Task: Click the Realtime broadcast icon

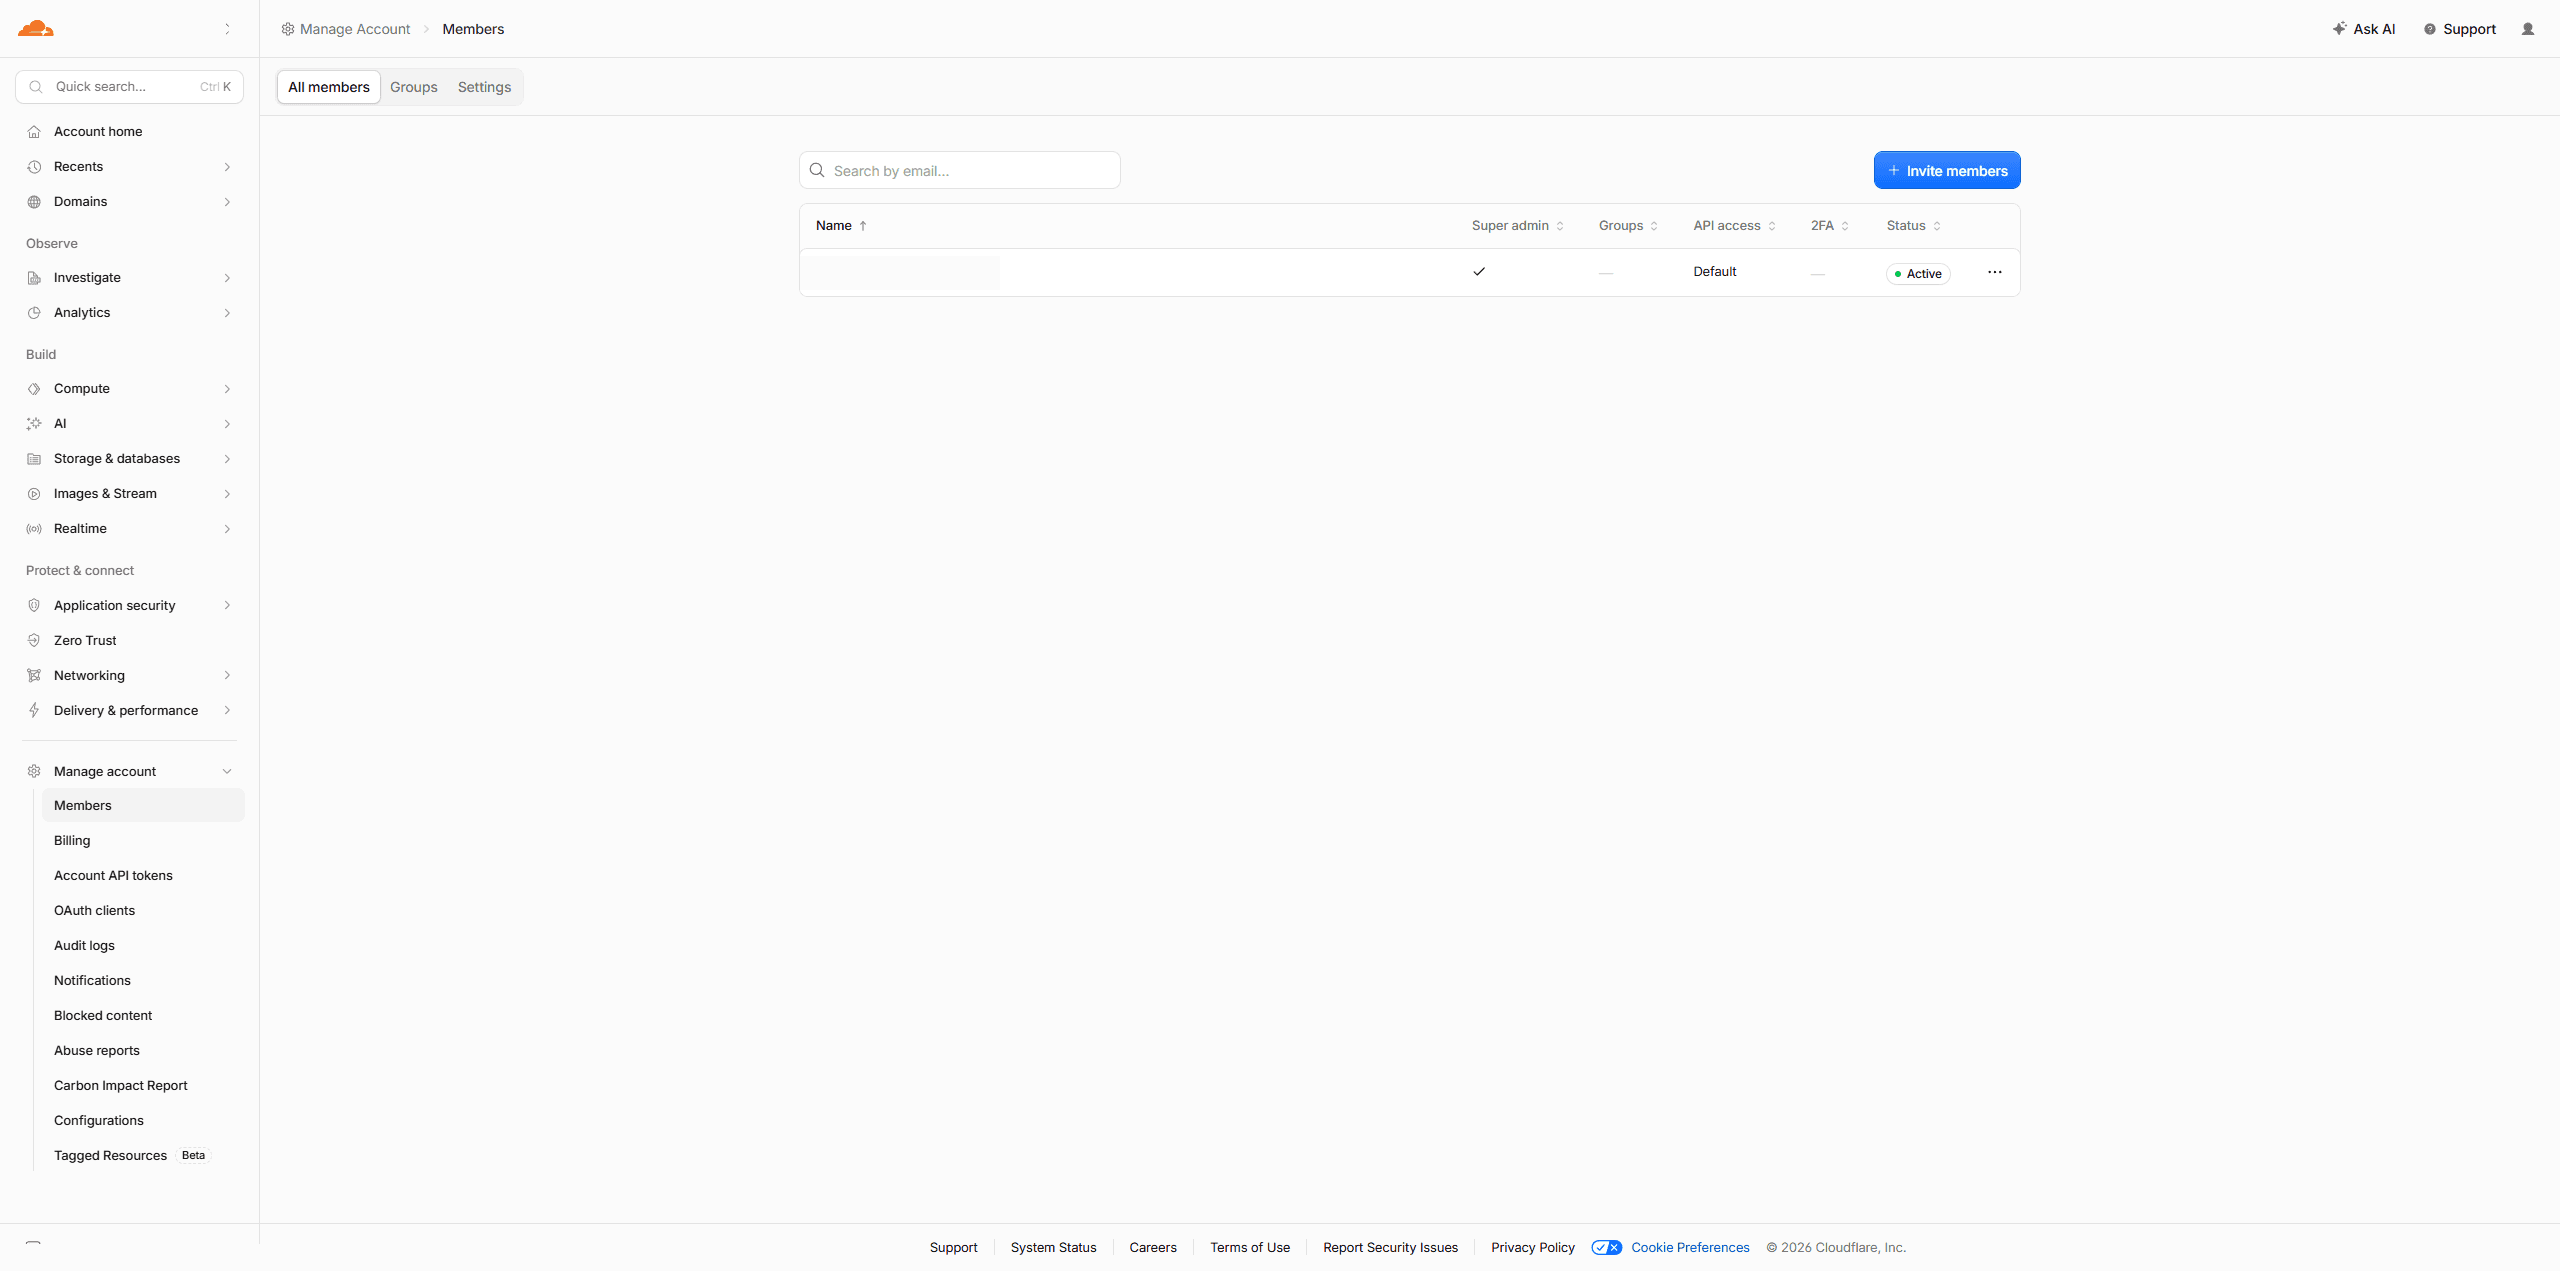Action: pyautogui.click(x=34, y=529)
